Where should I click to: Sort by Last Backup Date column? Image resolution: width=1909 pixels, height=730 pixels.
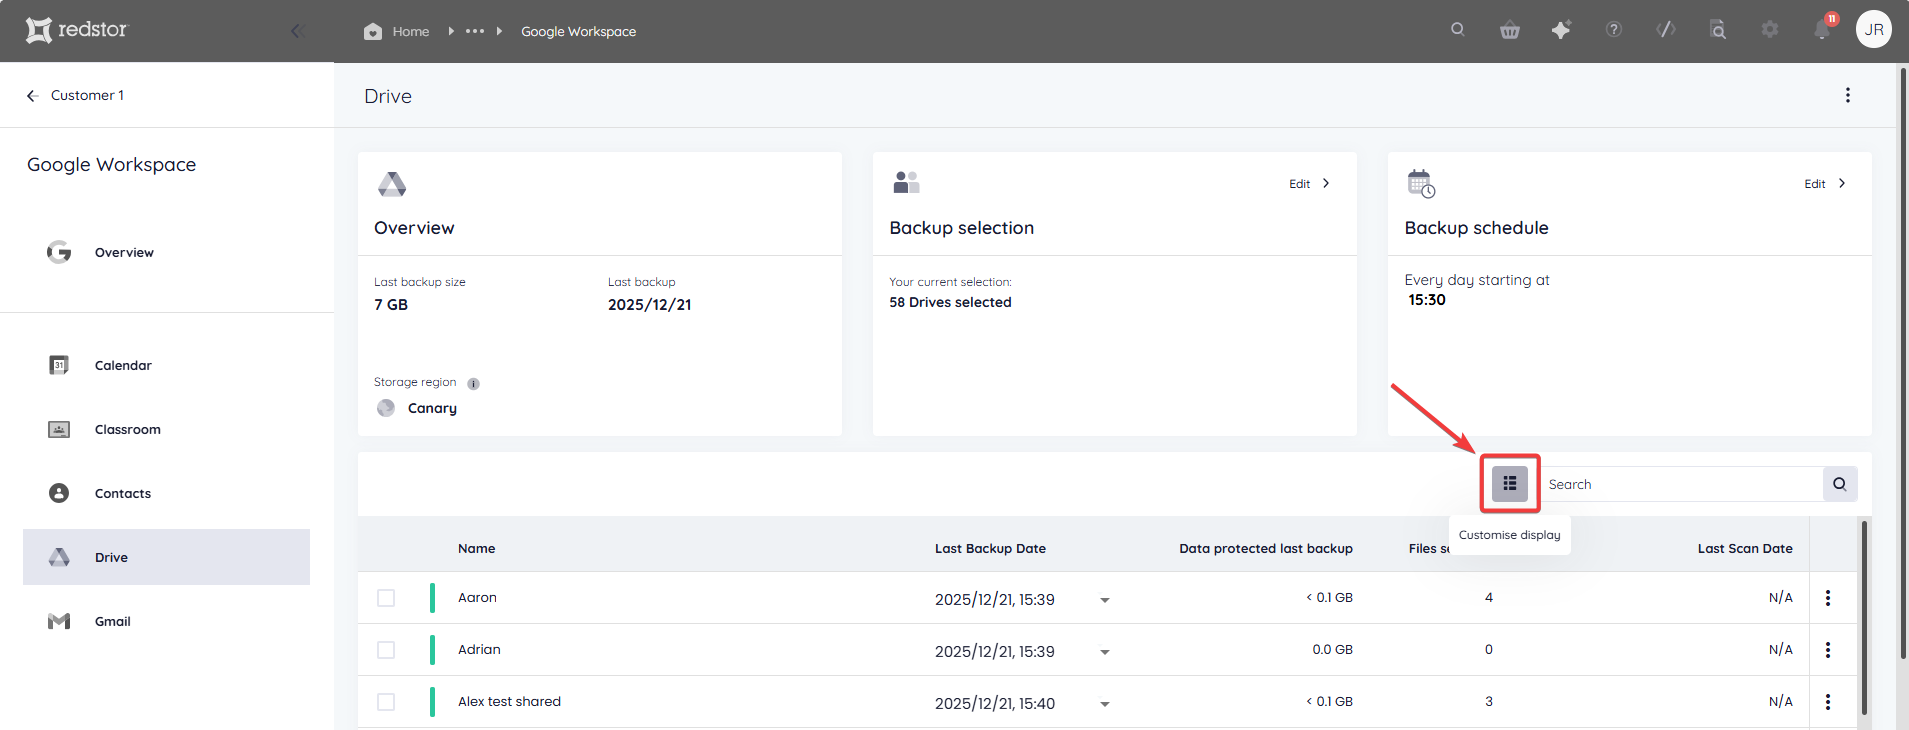pyautogui.click(x=990, y=549)
